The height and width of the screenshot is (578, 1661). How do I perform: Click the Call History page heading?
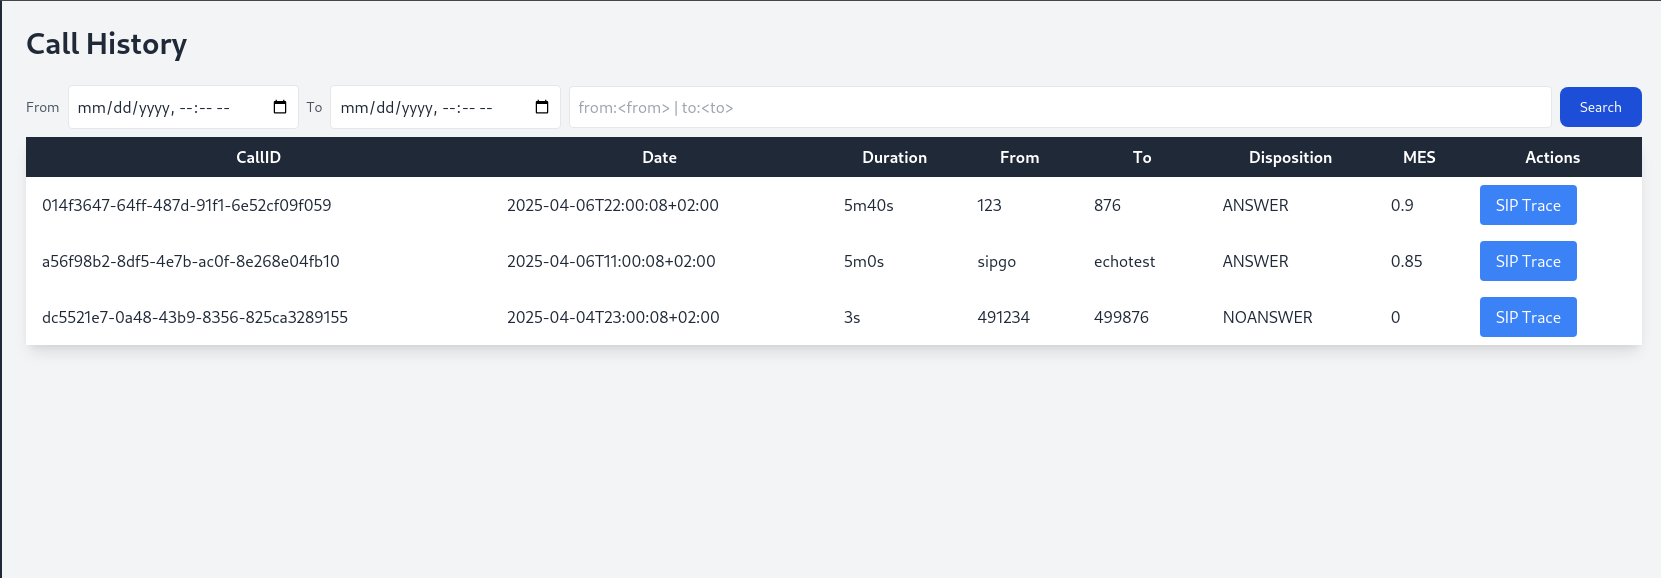click(106, 44)
